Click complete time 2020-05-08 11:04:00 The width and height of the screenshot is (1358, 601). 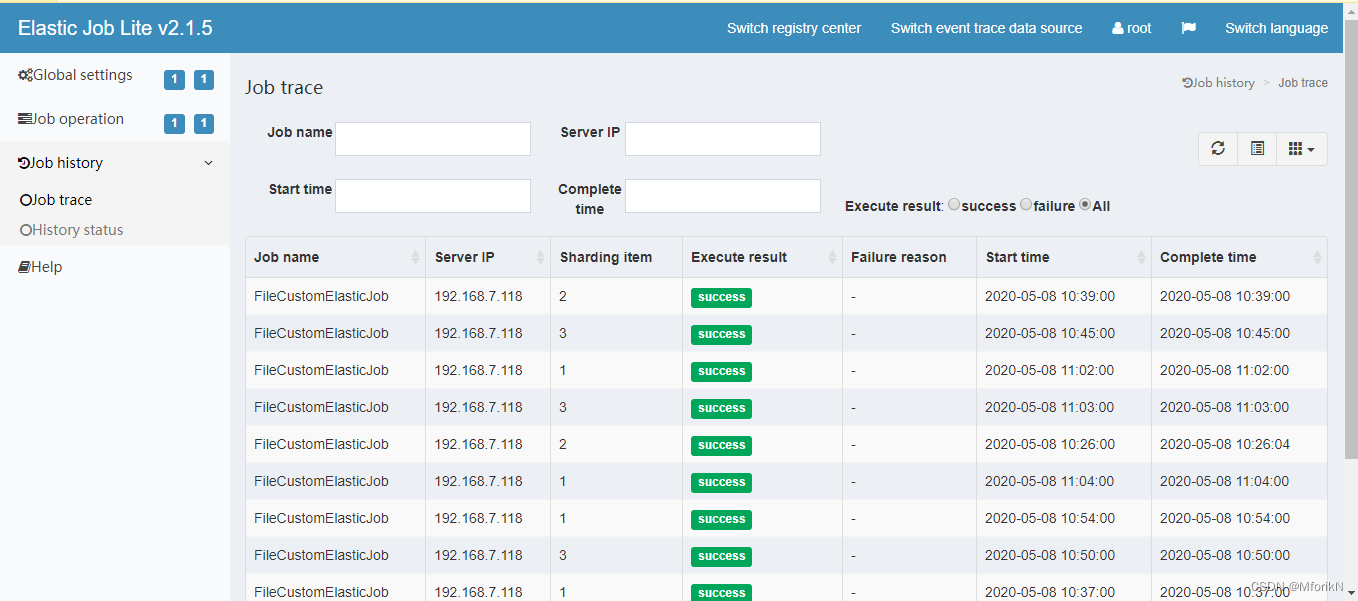click(1225, 481)
